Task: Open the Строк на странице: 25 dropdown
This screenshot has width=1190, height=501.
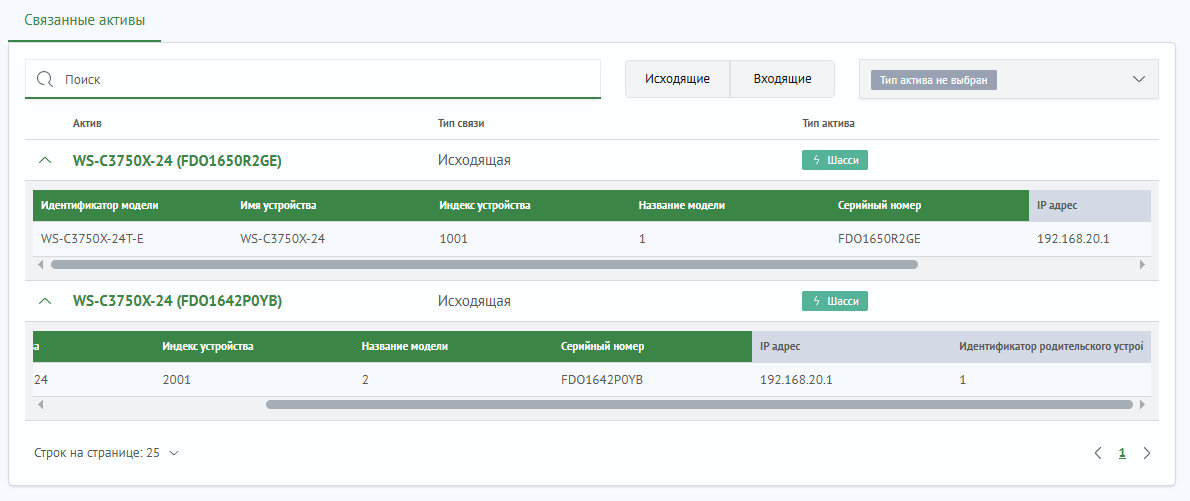Action: pyautogui.click(x=106, y=453)
